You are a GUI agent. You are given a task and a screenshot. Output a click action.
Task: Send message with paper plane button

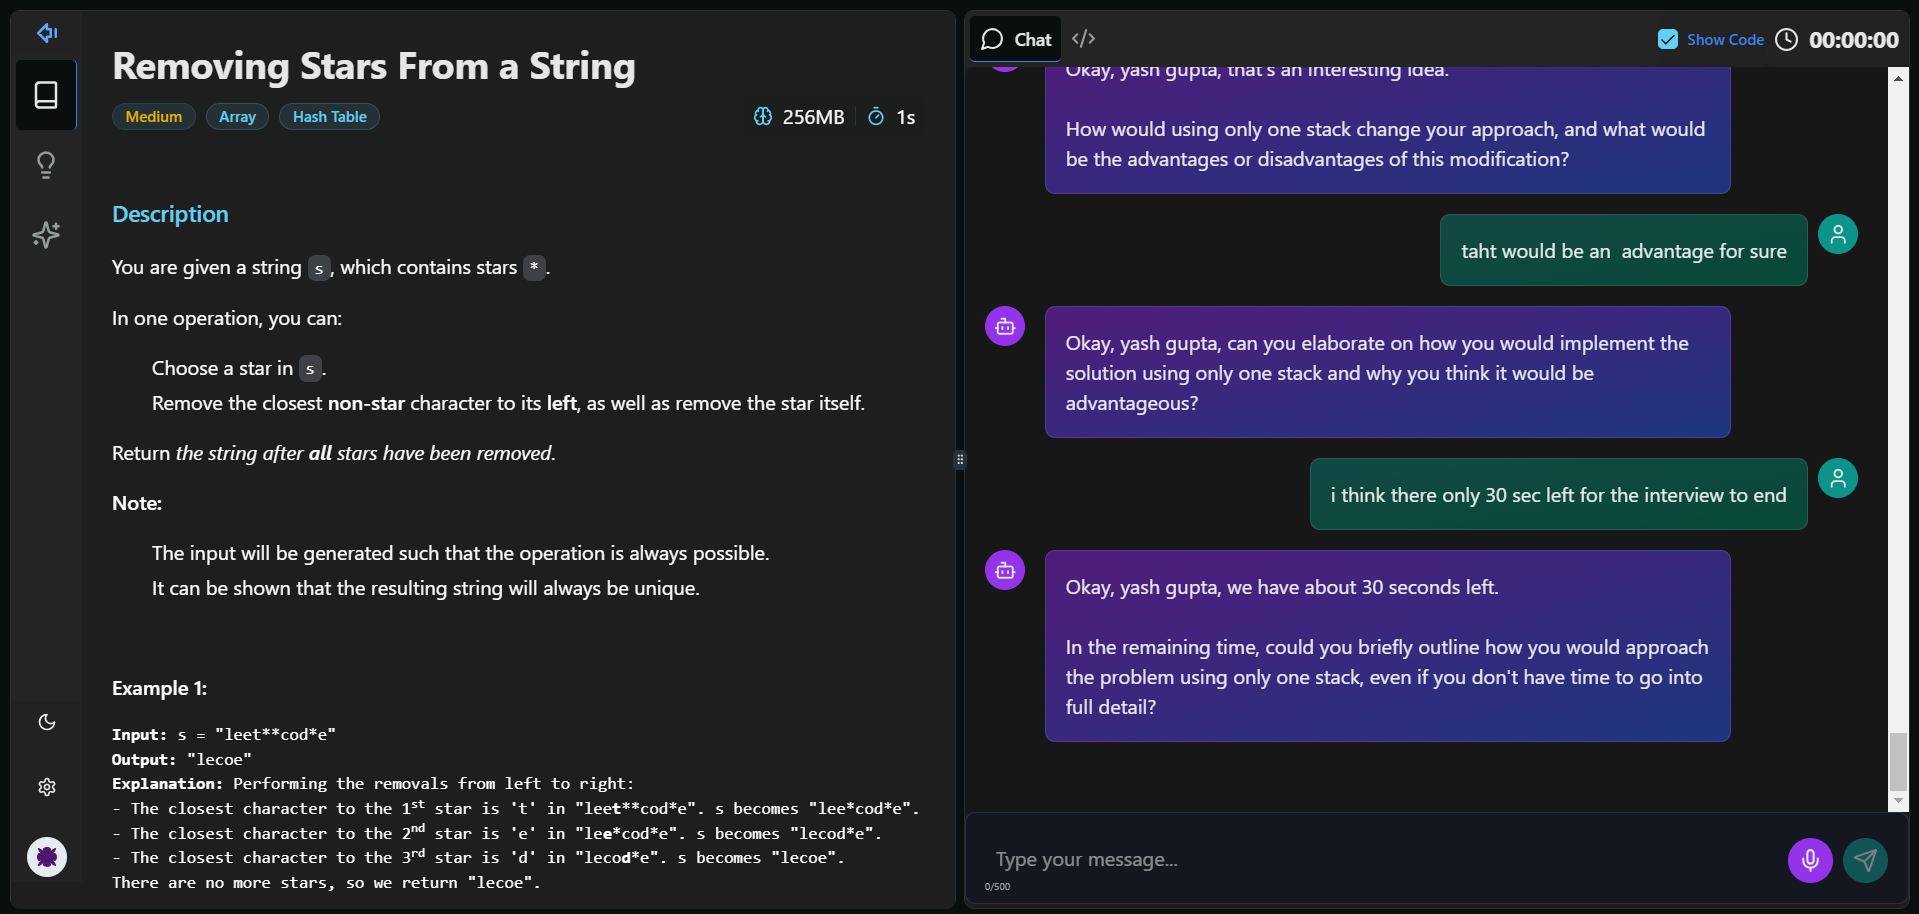1865,860
